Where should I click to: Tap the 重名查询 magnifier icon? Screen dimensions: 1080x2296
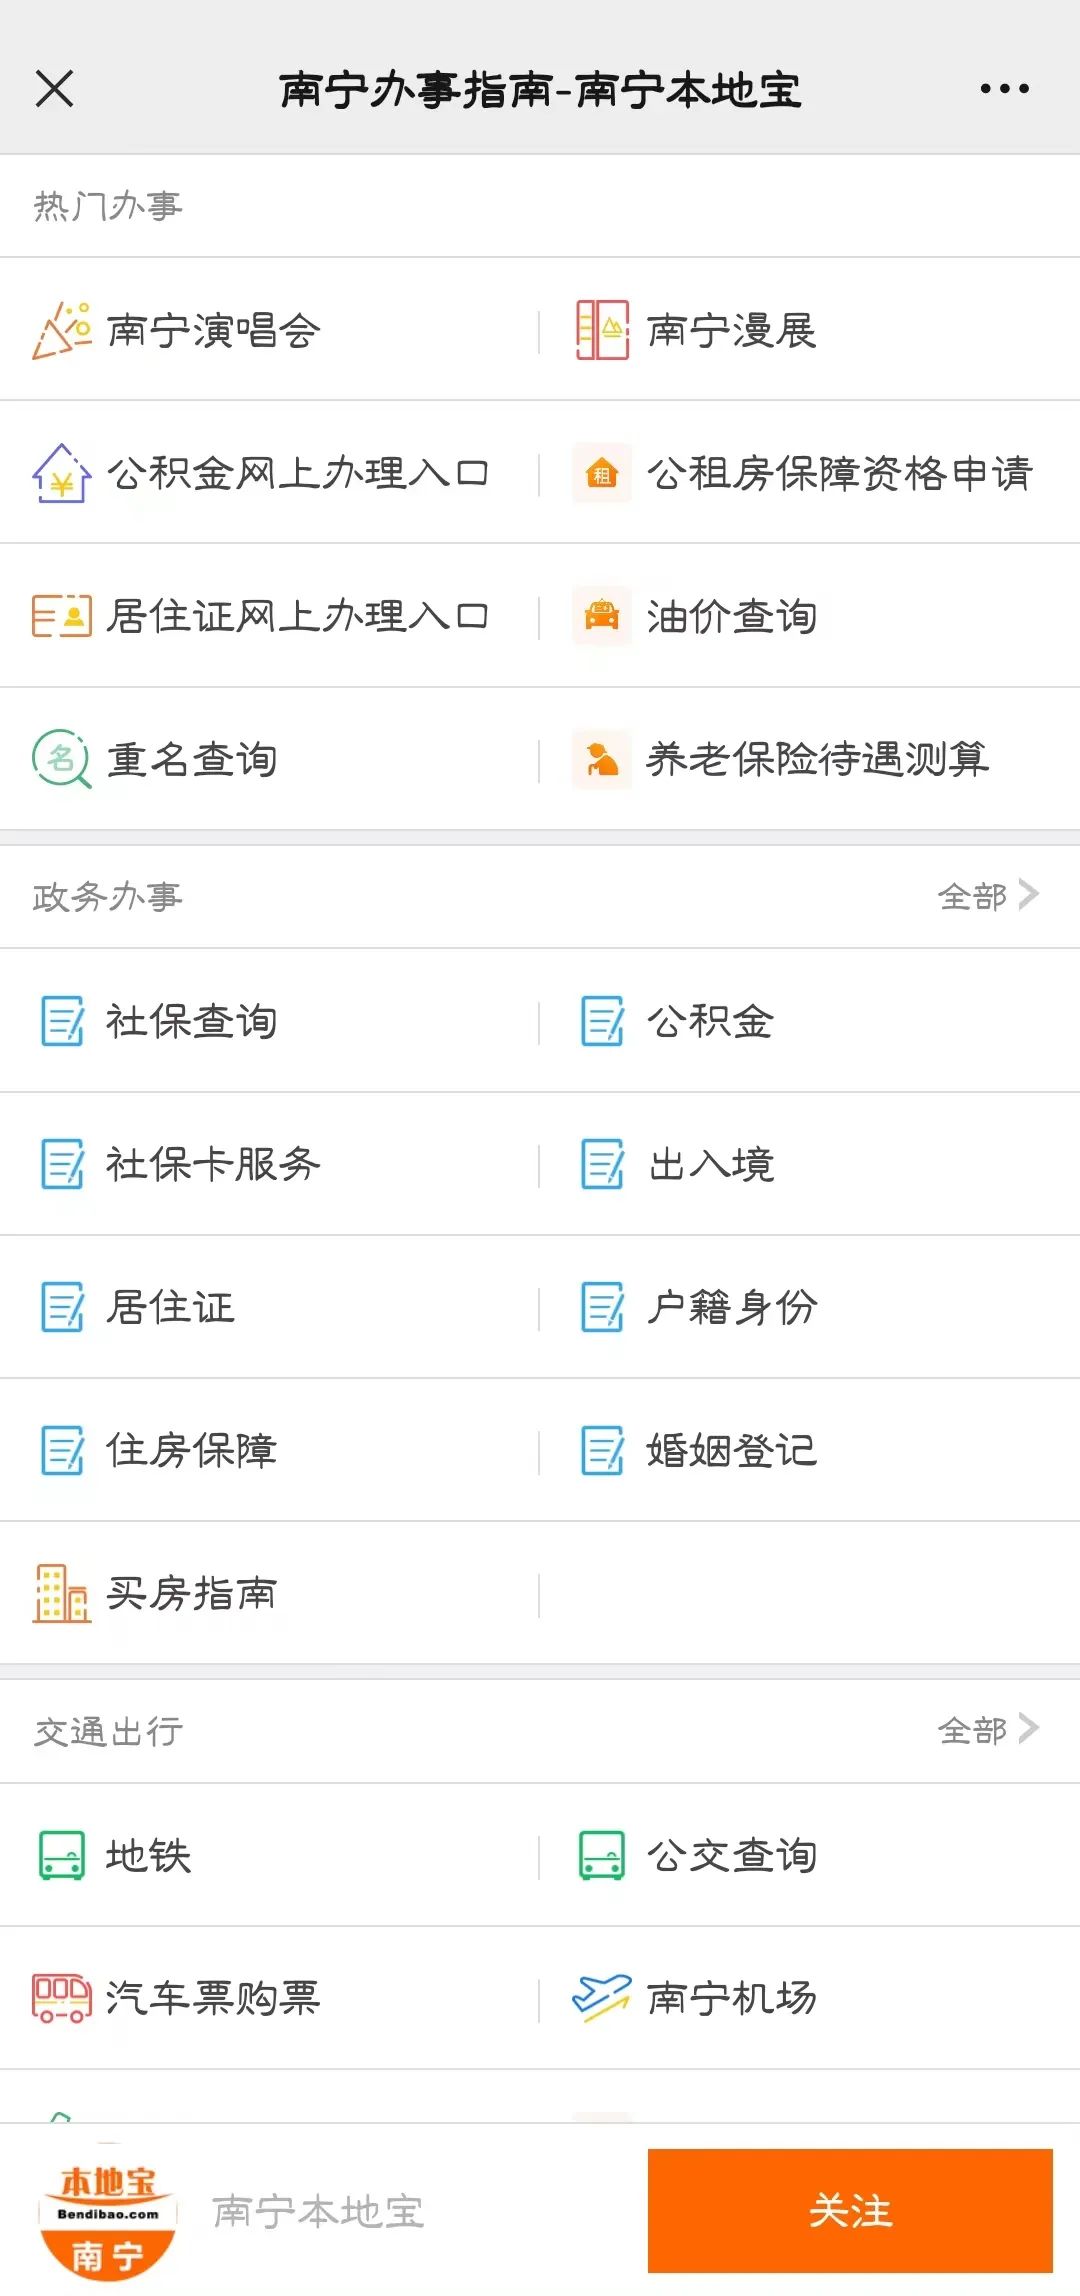pos(62,759)
